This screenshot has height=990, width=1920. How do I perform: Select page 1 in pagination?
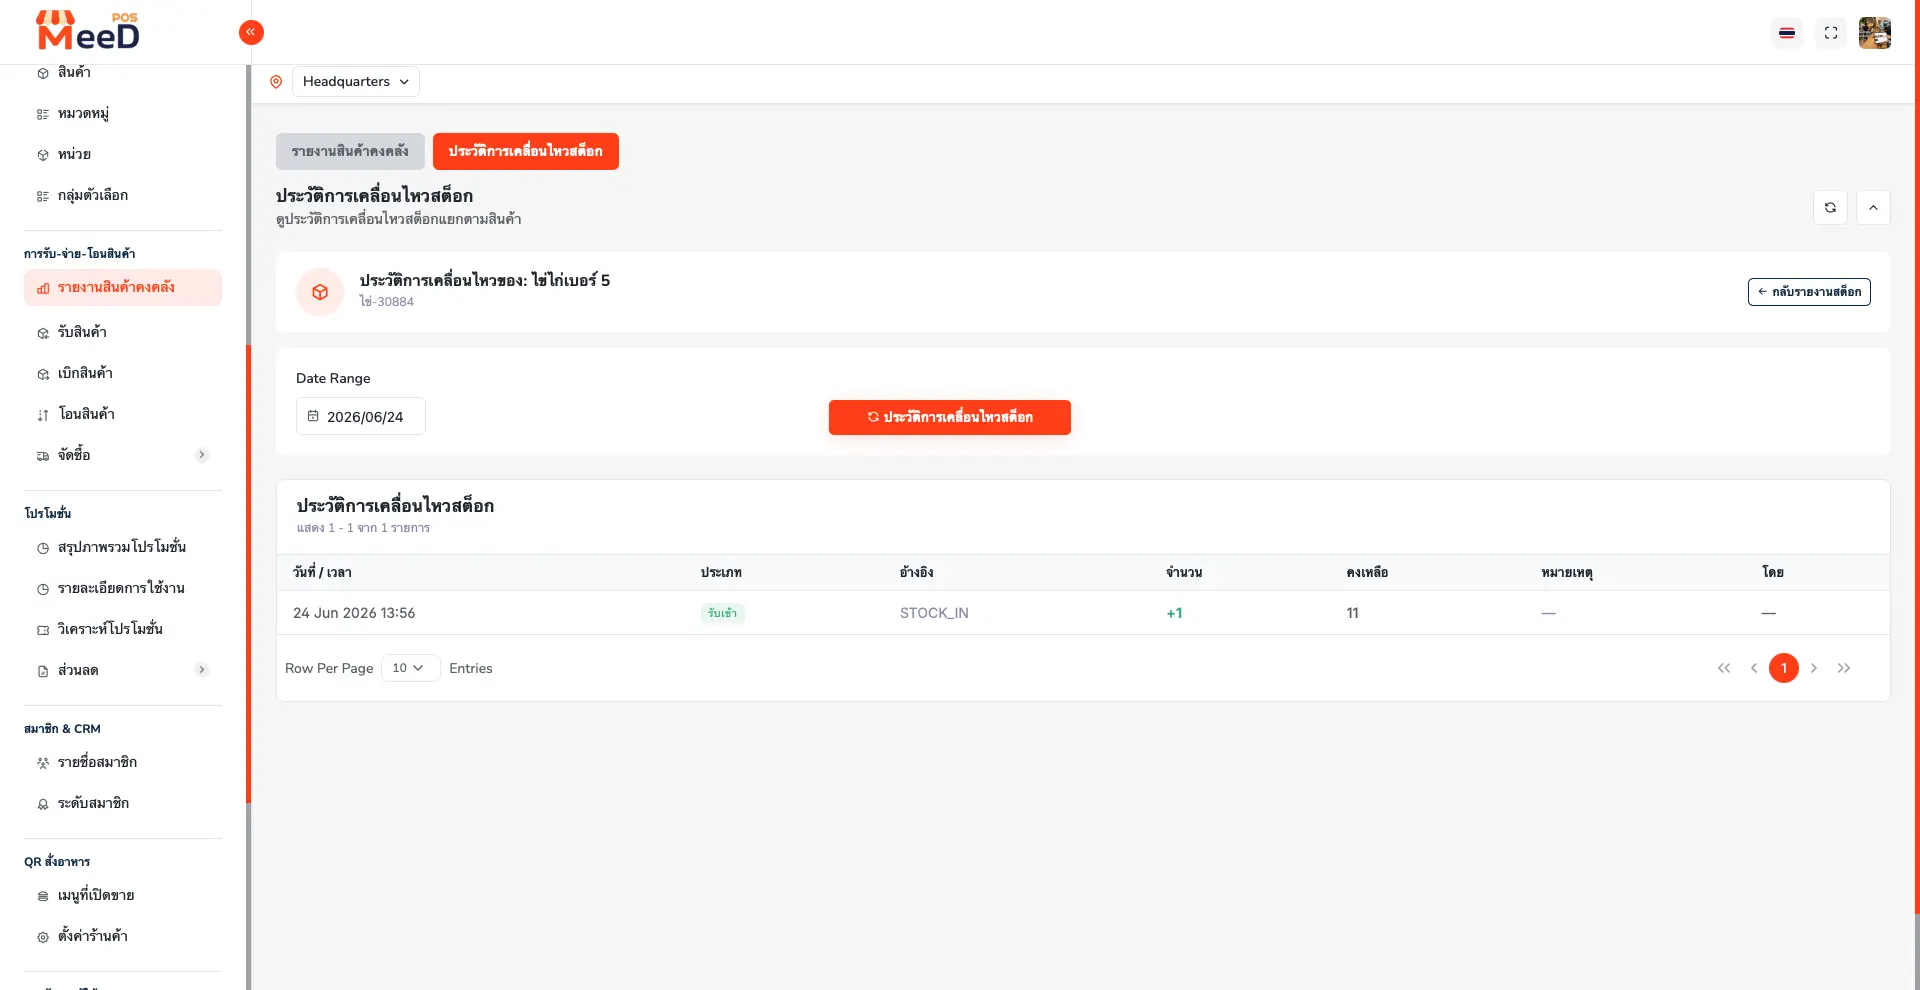pyautogui.click(x=1784, y=668)
